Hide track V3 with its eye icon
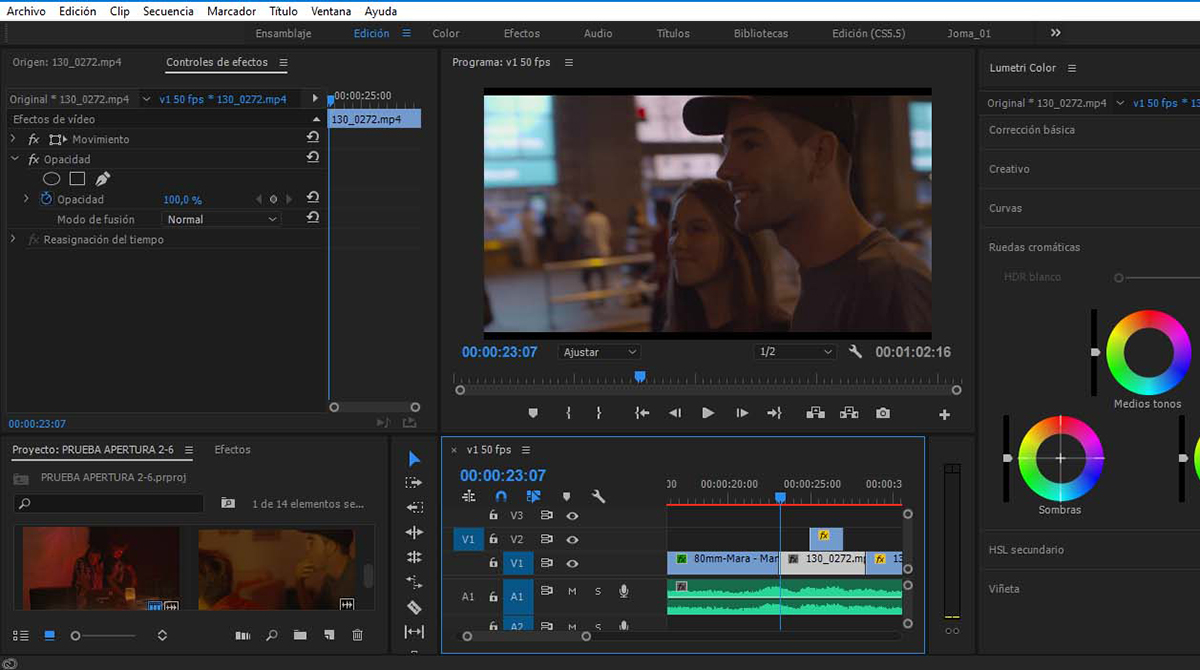The image size is (1200, 670). (572, 516)
